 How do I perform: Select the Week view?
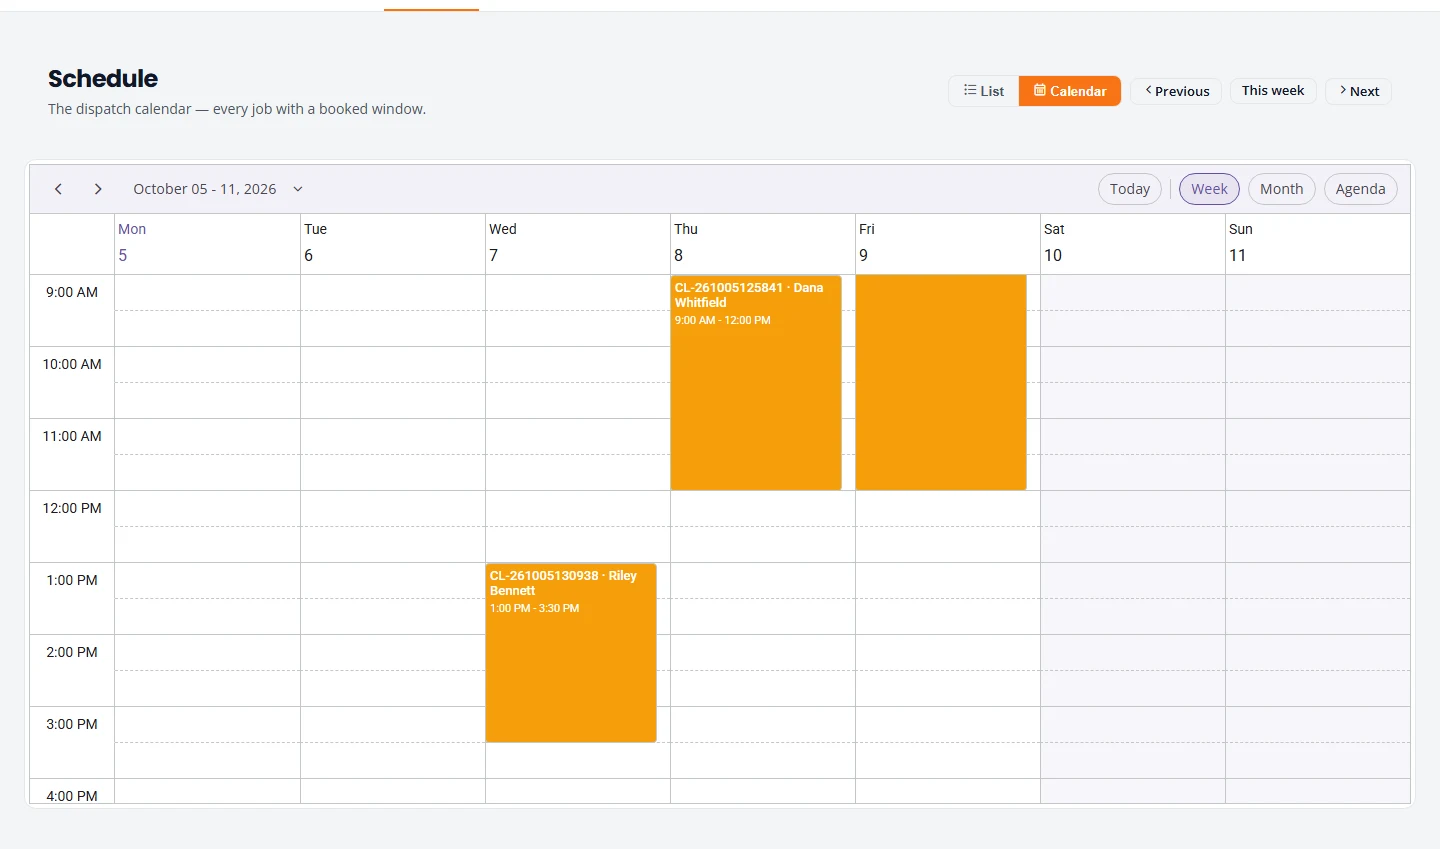(1209, 189)
